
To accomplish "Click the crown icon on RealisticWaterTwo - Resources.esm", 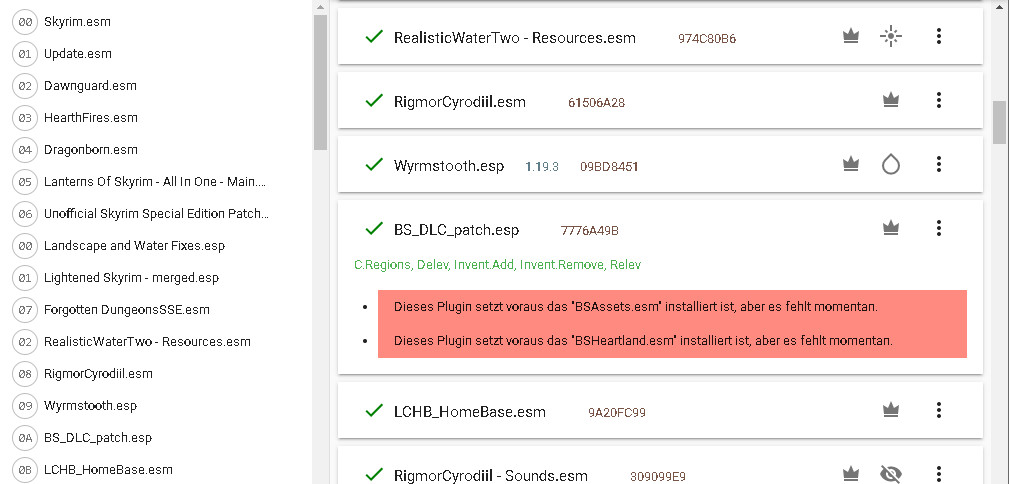I will (x=851, y=37).
